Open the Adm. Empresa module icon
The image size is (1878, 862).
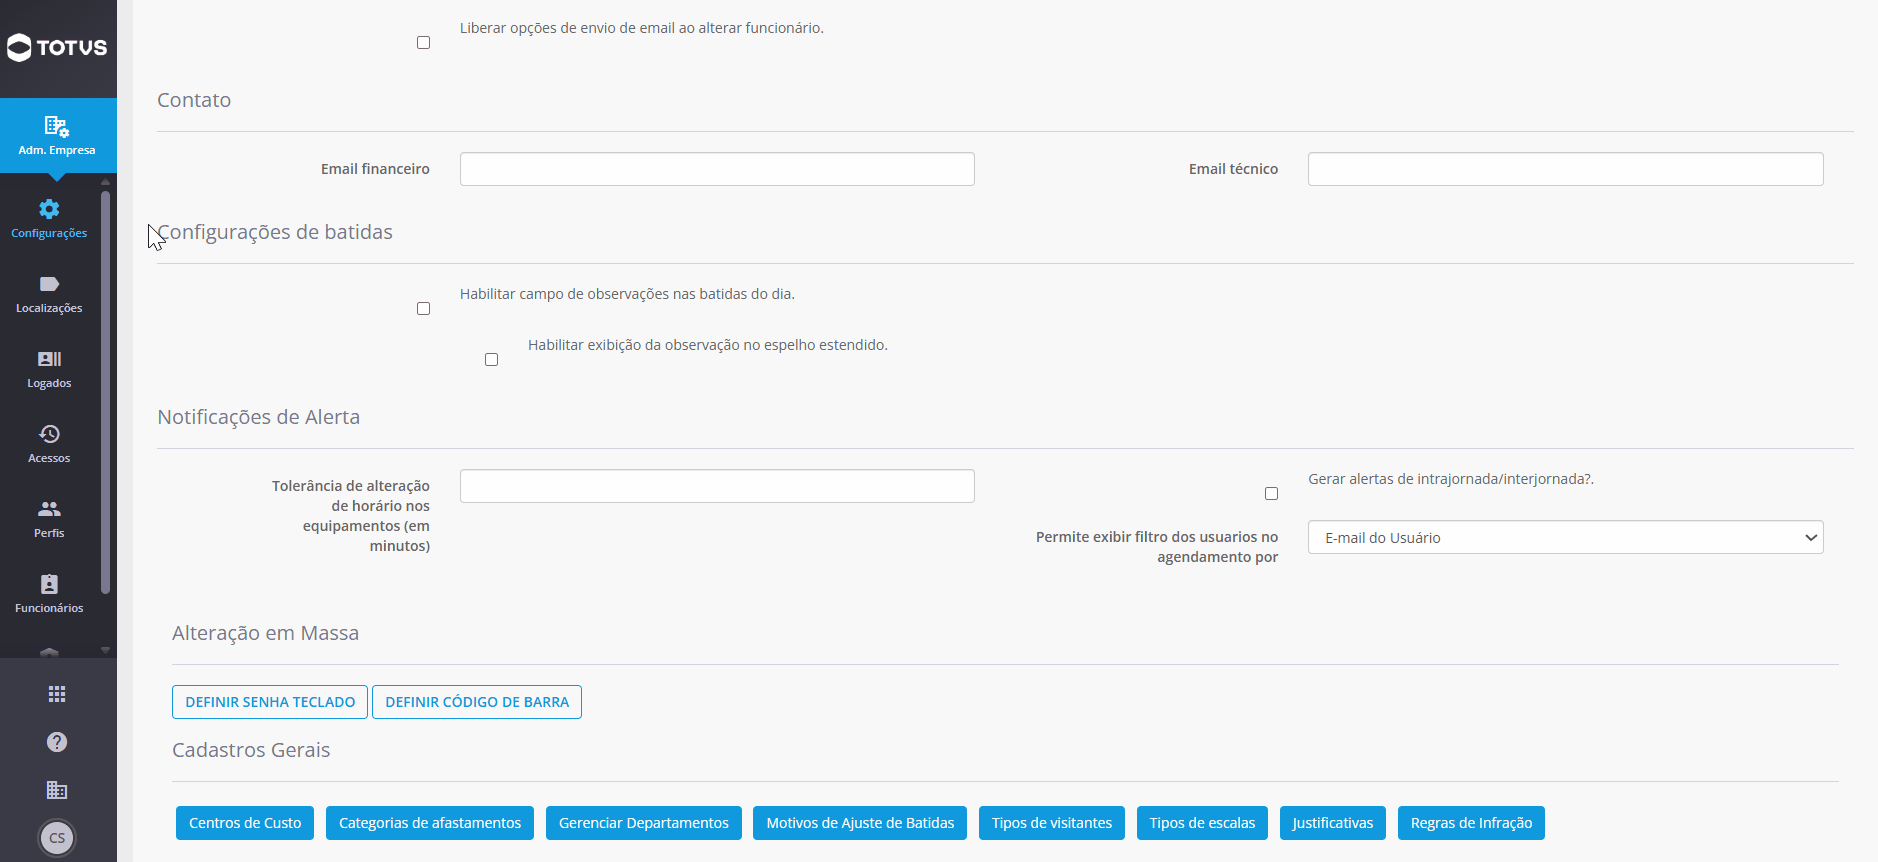57,126
